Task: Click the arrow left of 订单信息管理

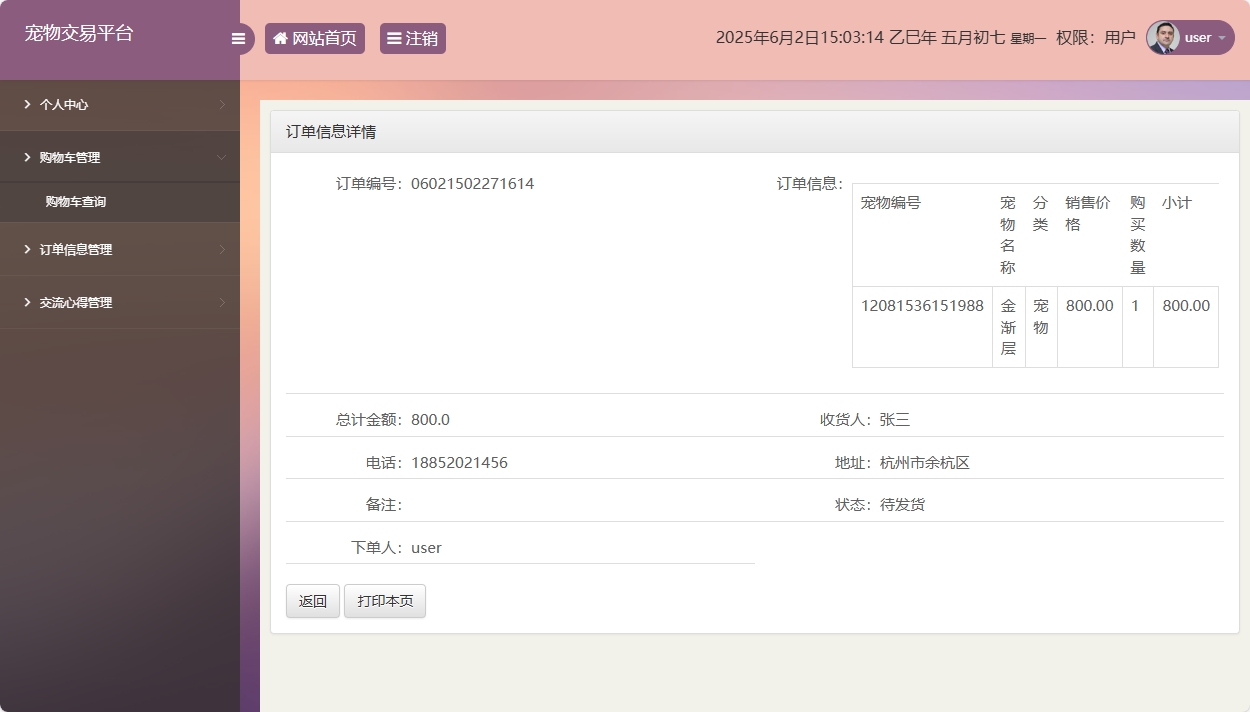Action: (27, 249)
